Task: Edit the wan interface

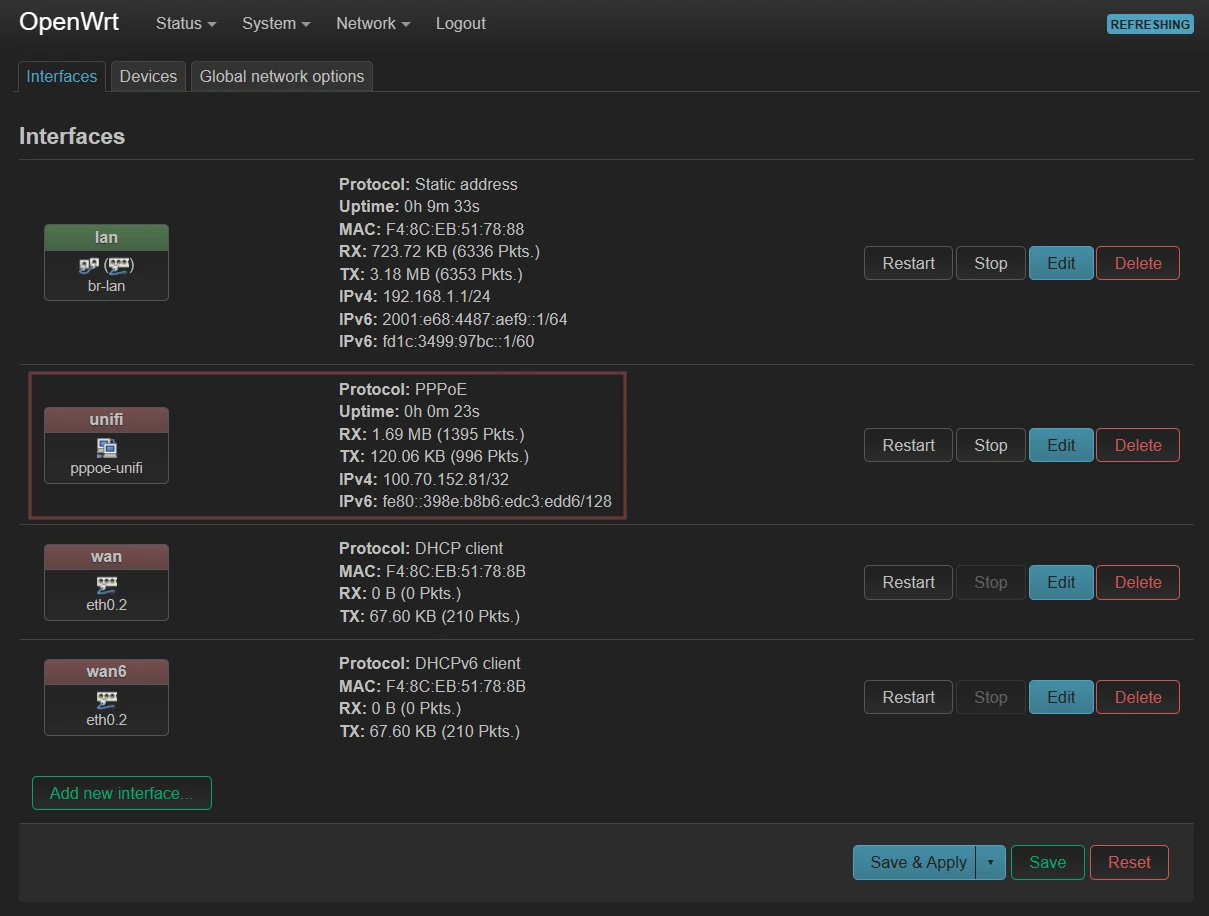Action: pyautogui.click(x=1061, y=582)
